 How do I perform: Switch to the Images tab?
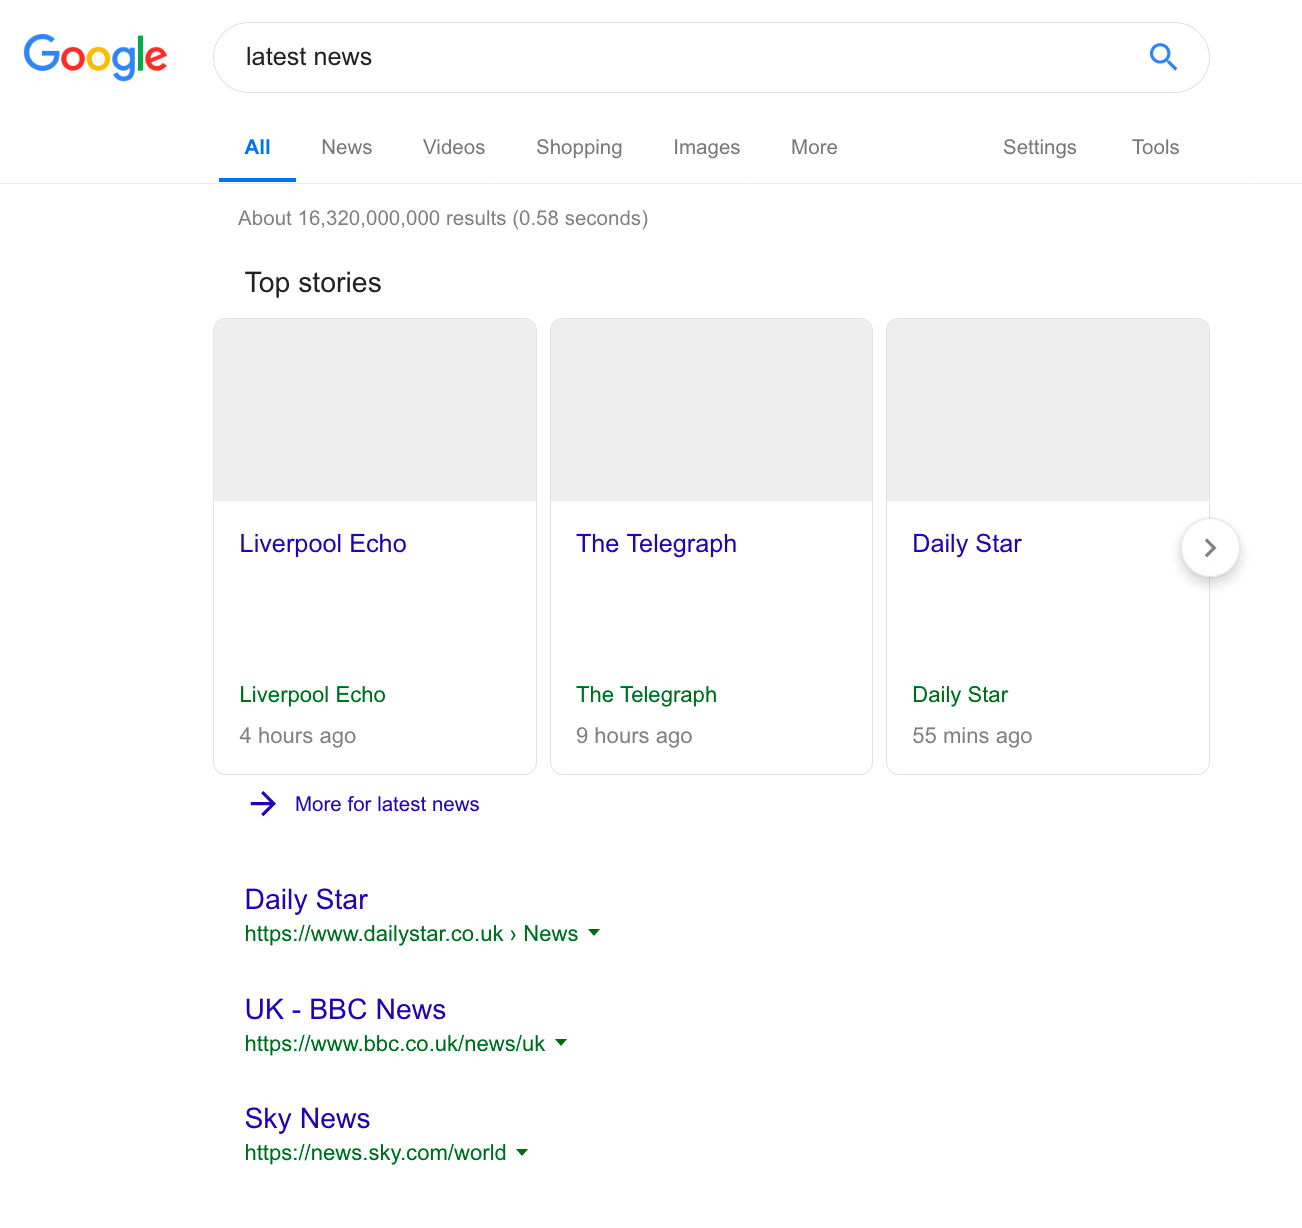point(706,147)
